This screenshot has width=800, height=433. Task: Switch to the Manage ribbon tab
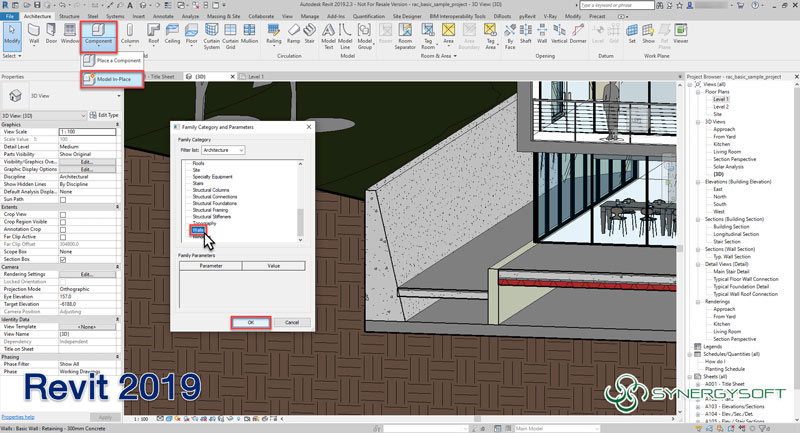[309, 16]
